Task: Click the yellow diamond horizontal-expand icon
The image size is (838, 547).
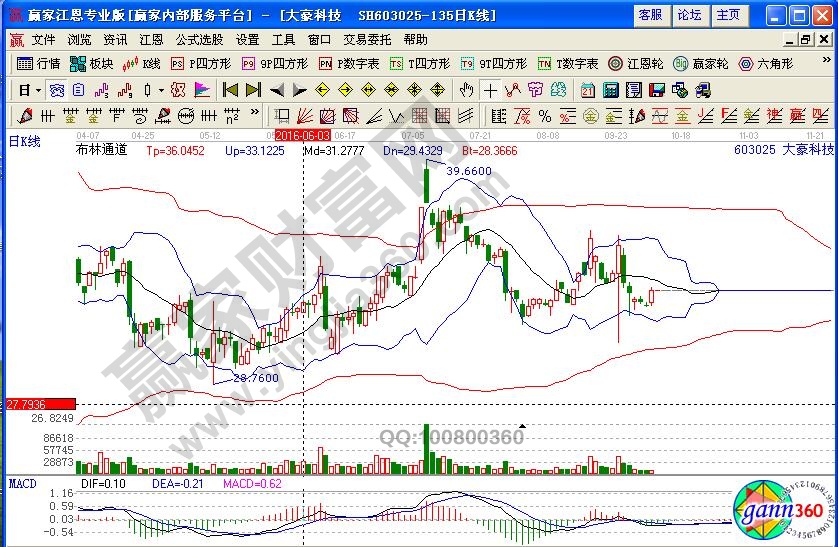Action: coord(369,90)
